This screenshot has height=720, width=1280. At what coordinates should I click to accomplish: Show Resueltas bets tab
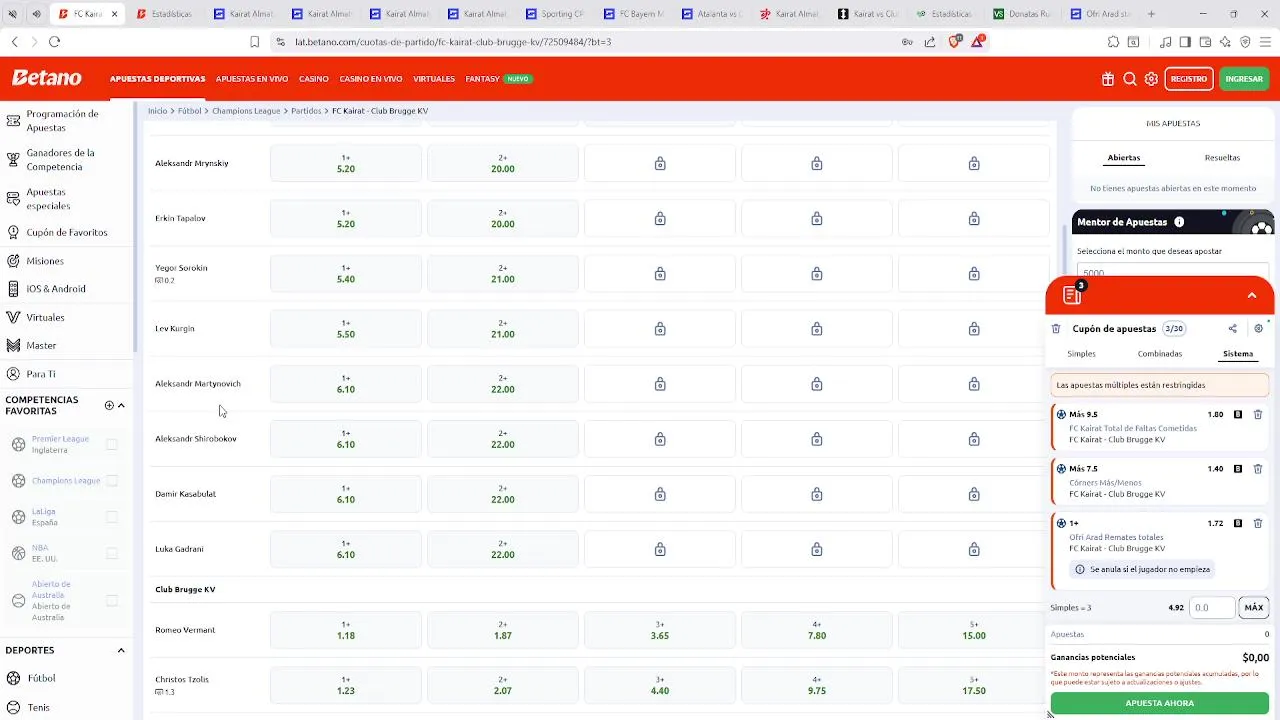point(1222,158)
